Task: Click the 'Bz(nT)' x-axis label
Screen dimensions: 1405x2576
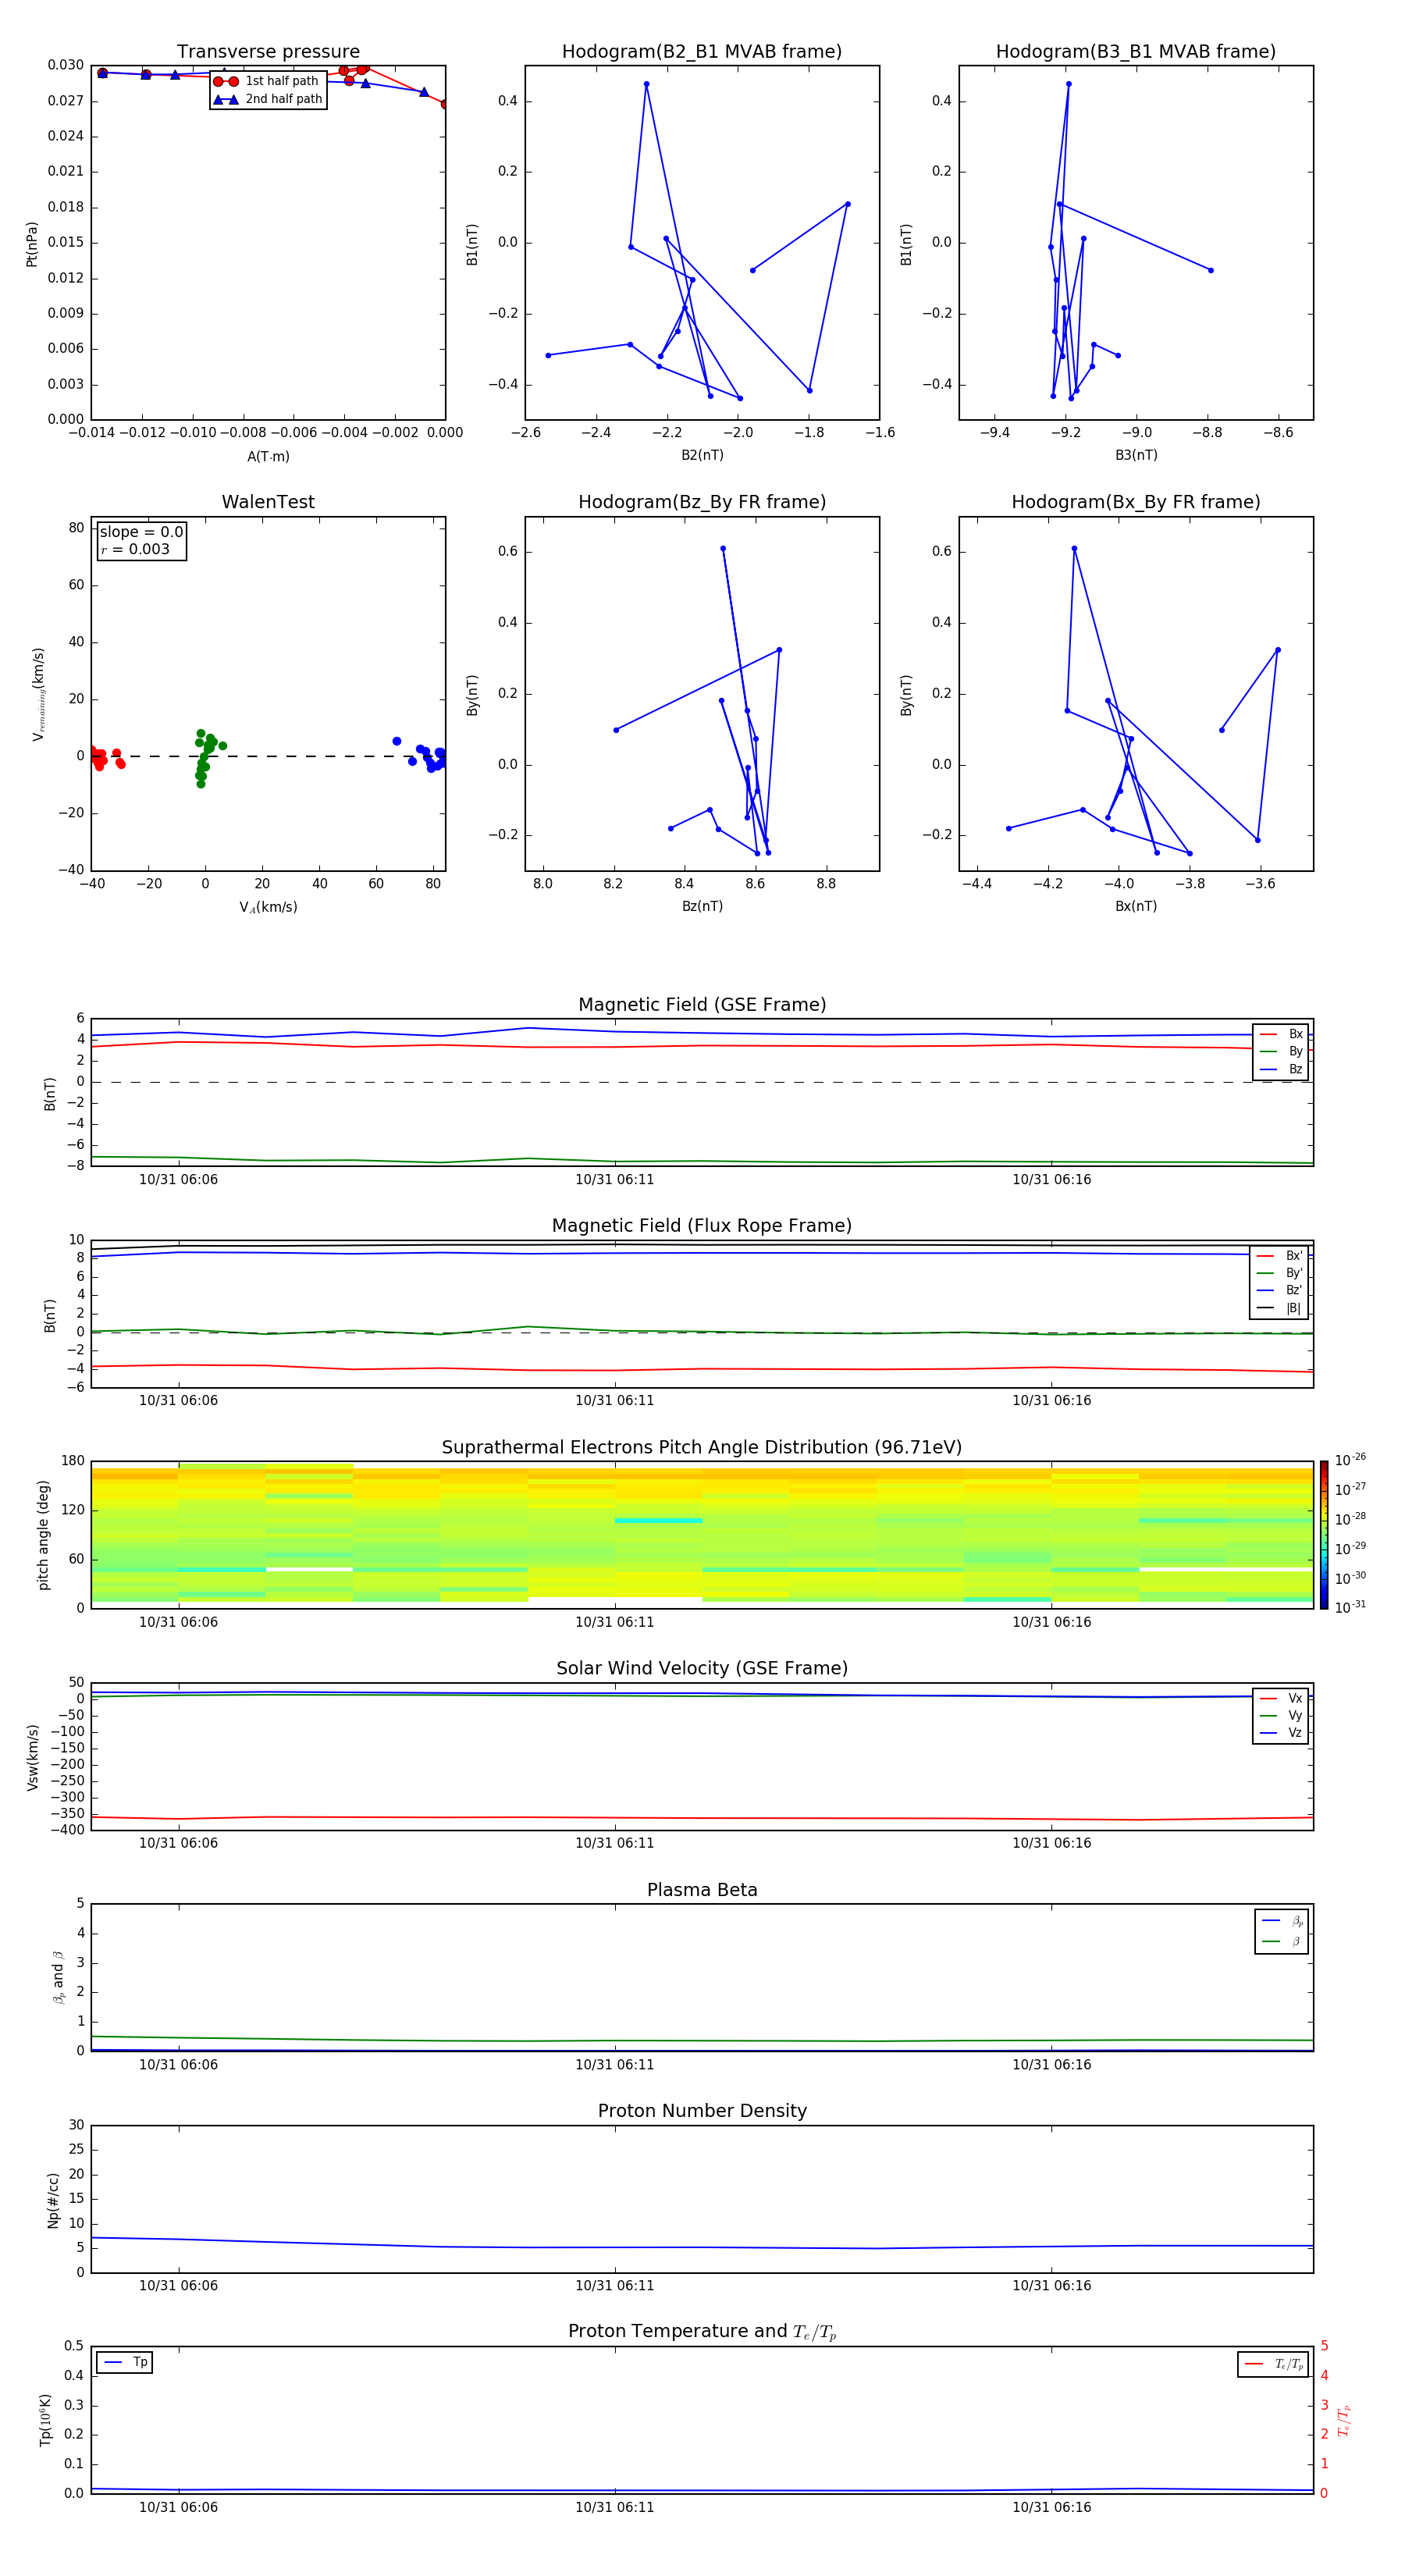Action: [x=702, y=906]
